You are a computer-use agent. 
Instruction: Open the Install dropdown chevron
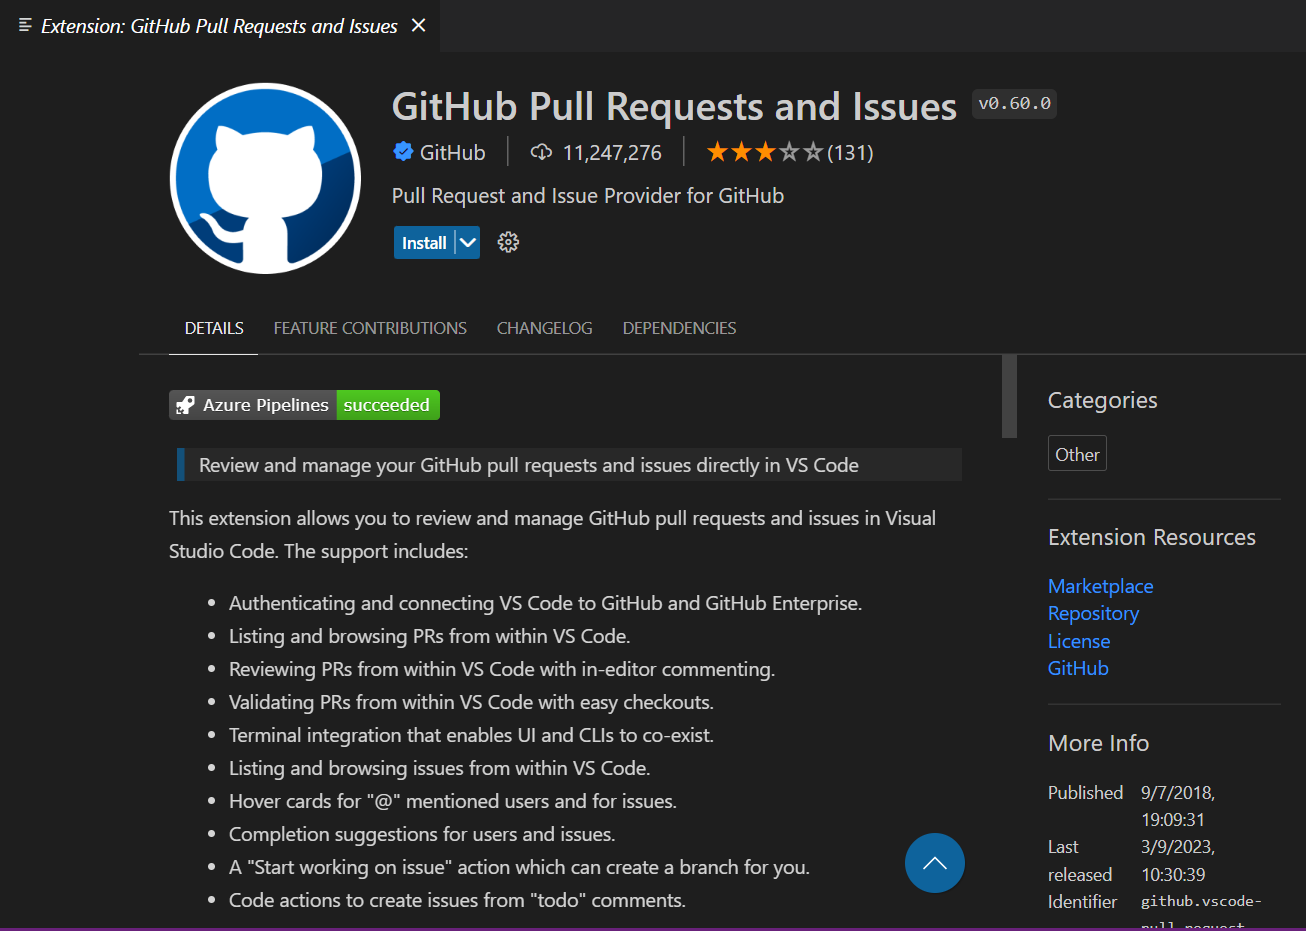(468, 242)
